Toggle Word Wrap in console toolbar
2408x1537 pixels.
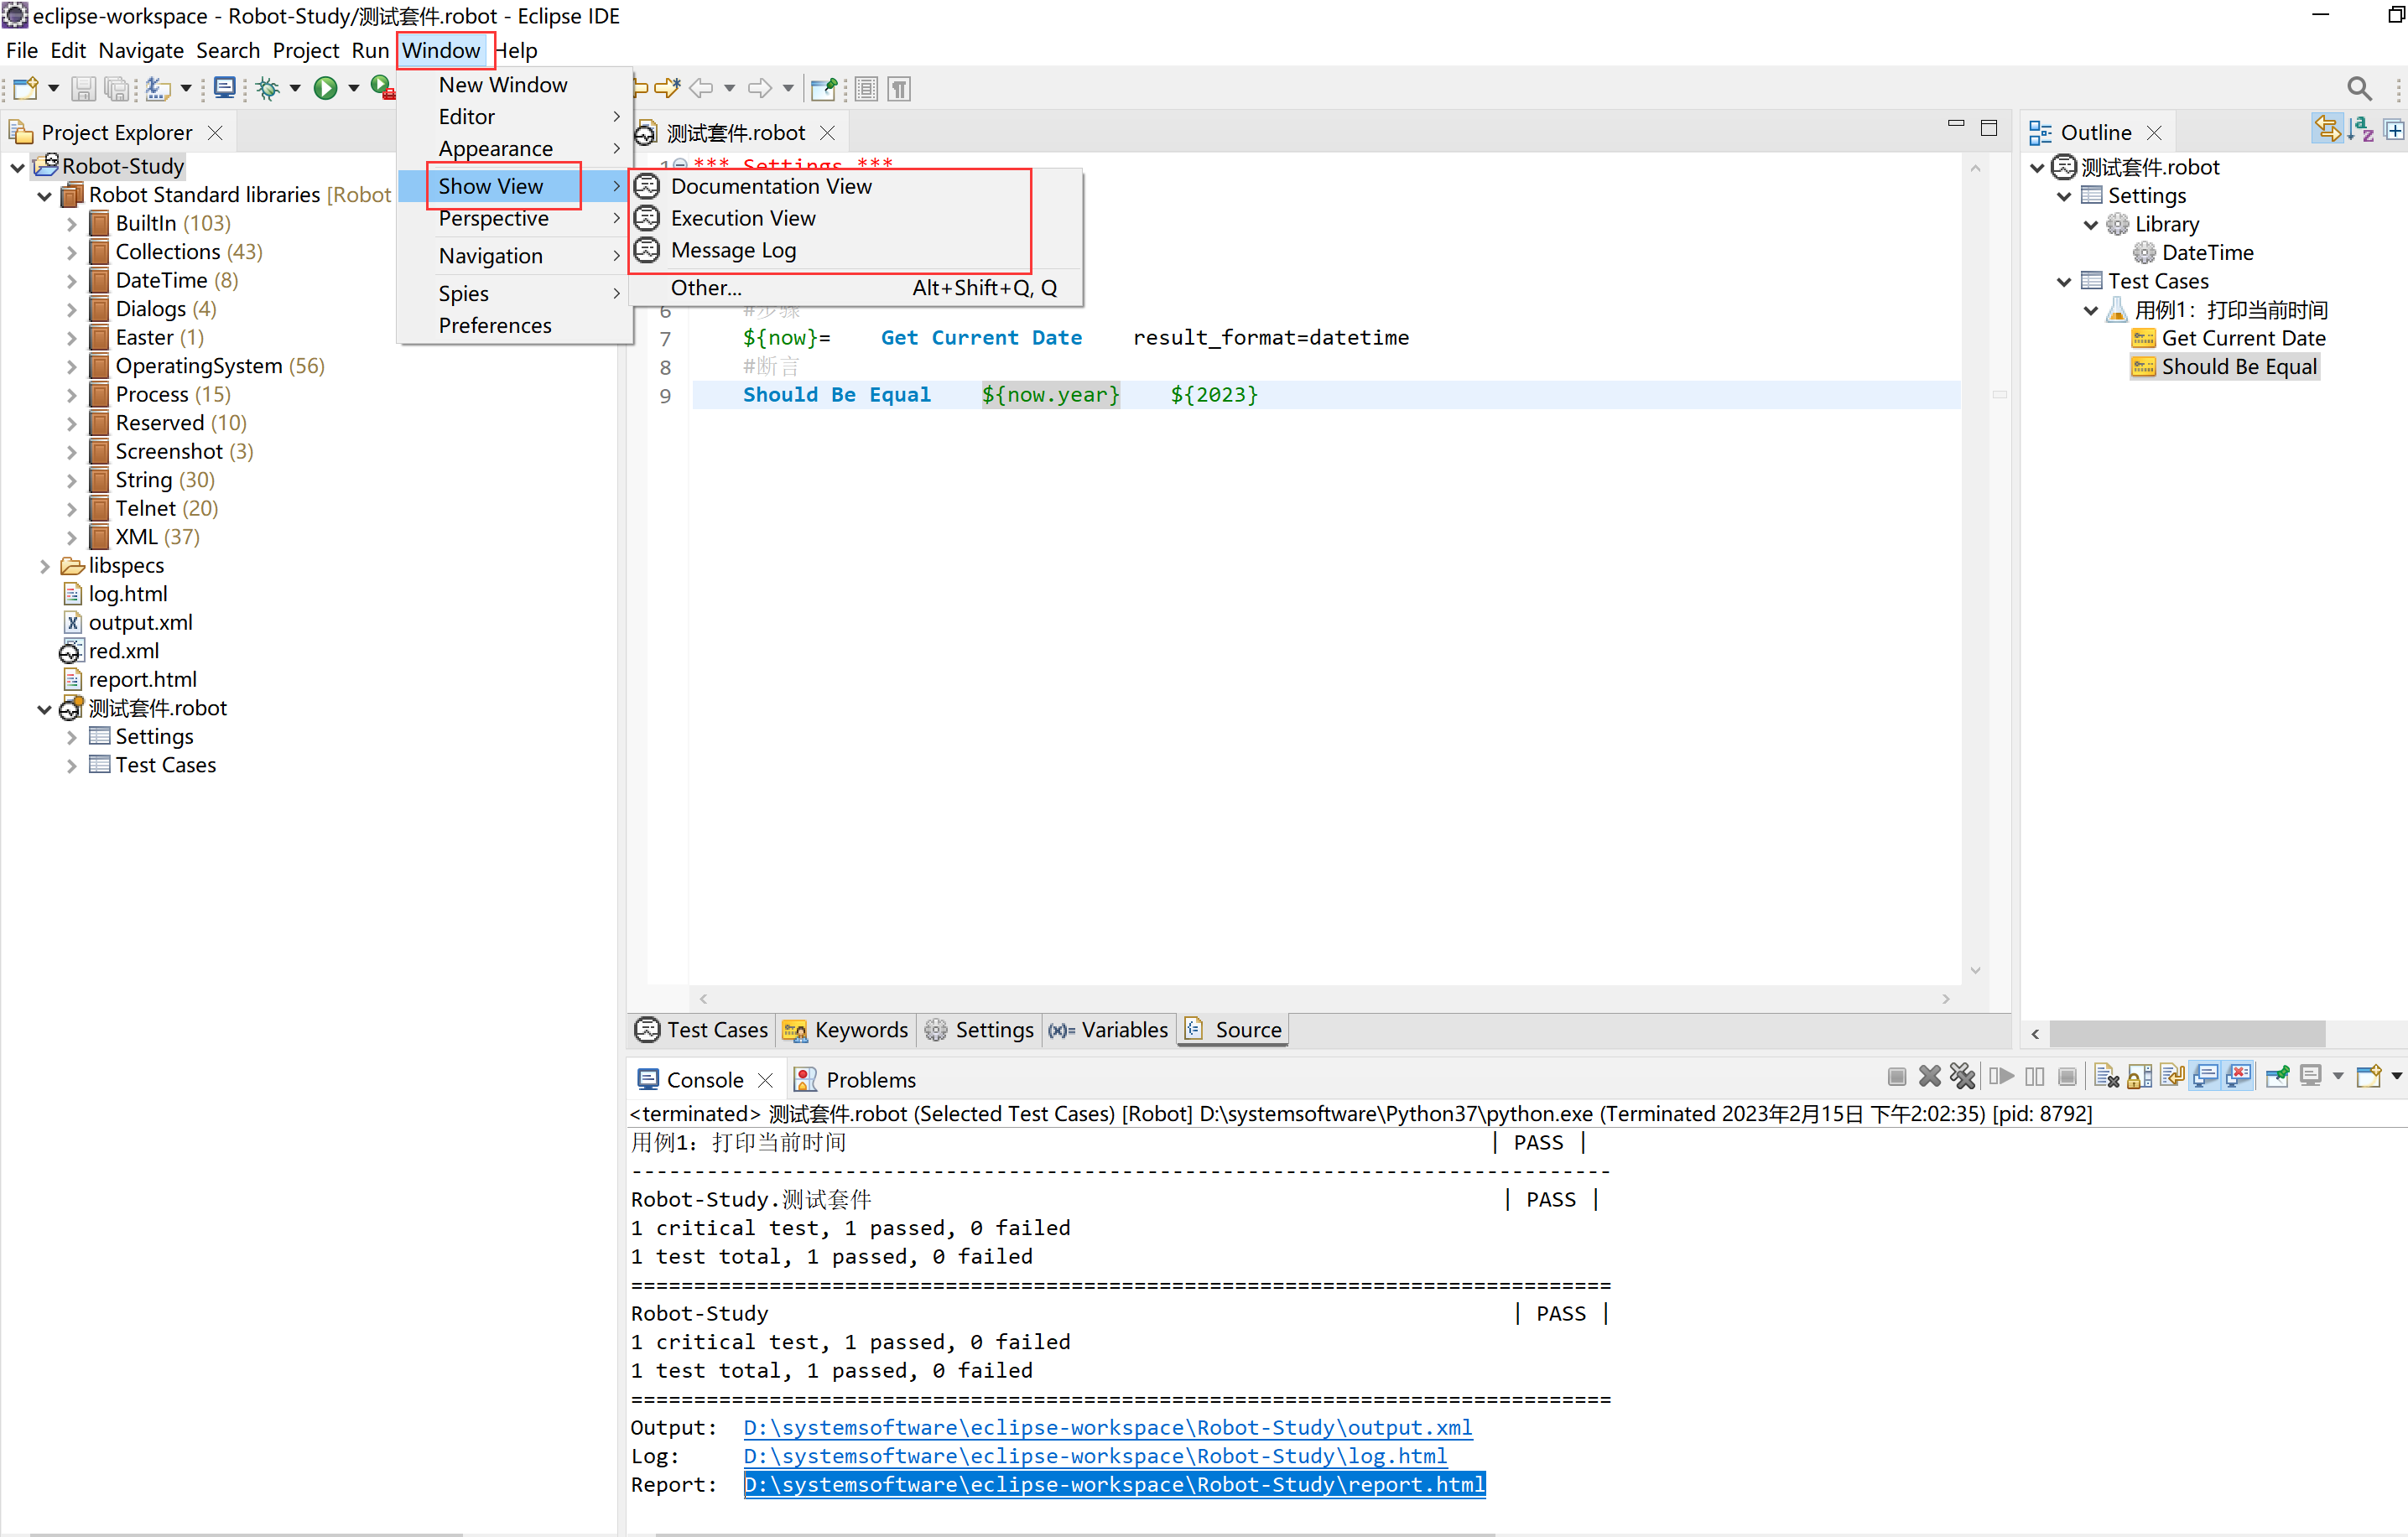pos(2172,1076)
